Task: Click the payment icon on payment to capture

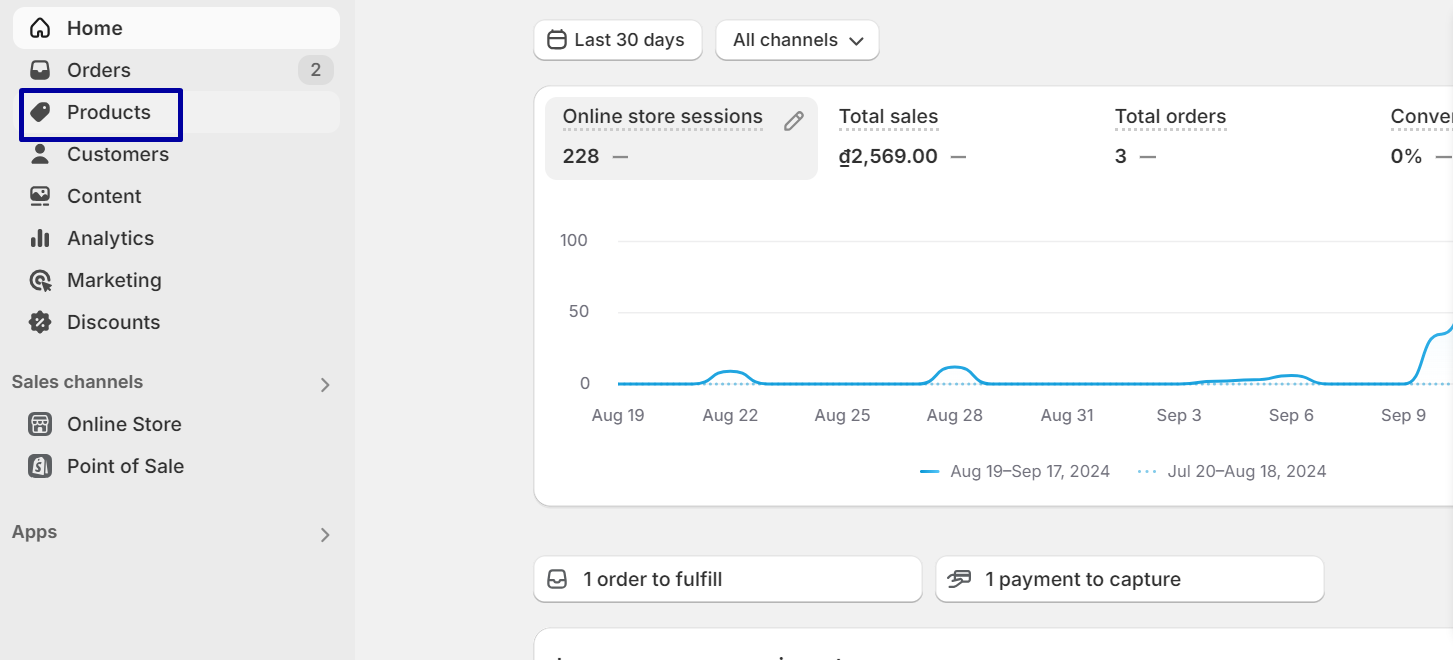Action: [960, 579]
